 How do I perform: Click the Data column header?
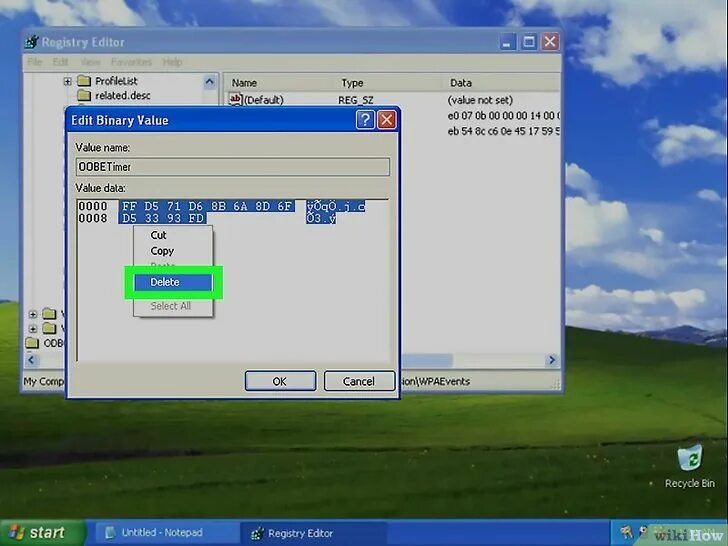point(461,83)
